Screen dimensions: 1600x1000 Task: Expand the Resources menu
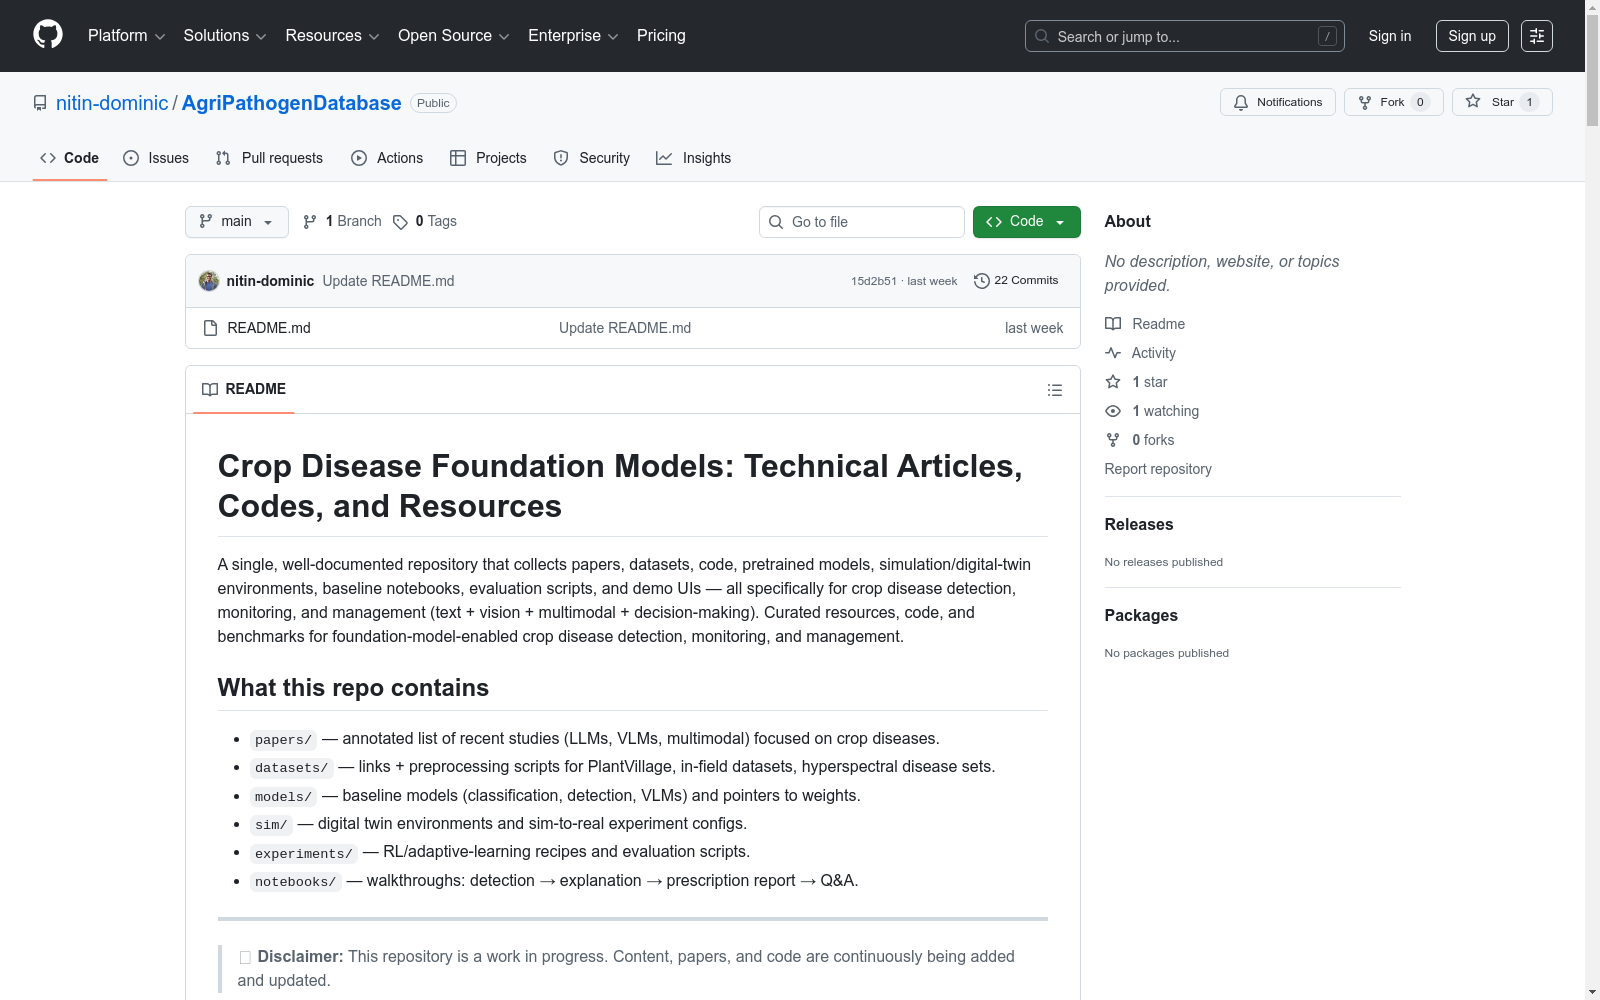[332, 36]
